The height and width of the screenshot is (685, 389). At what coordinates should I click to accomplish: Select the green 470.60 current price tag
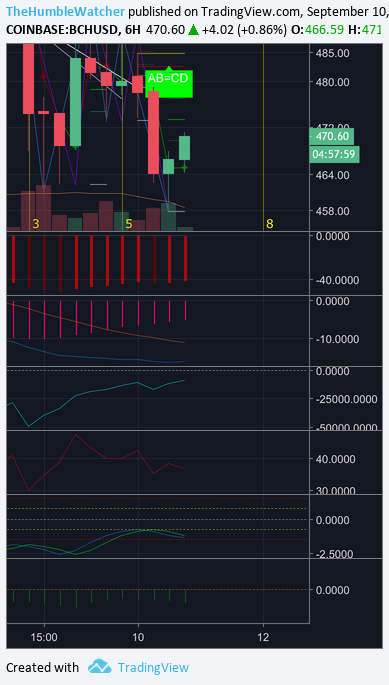pyautogui.click(x=331, y=136)
